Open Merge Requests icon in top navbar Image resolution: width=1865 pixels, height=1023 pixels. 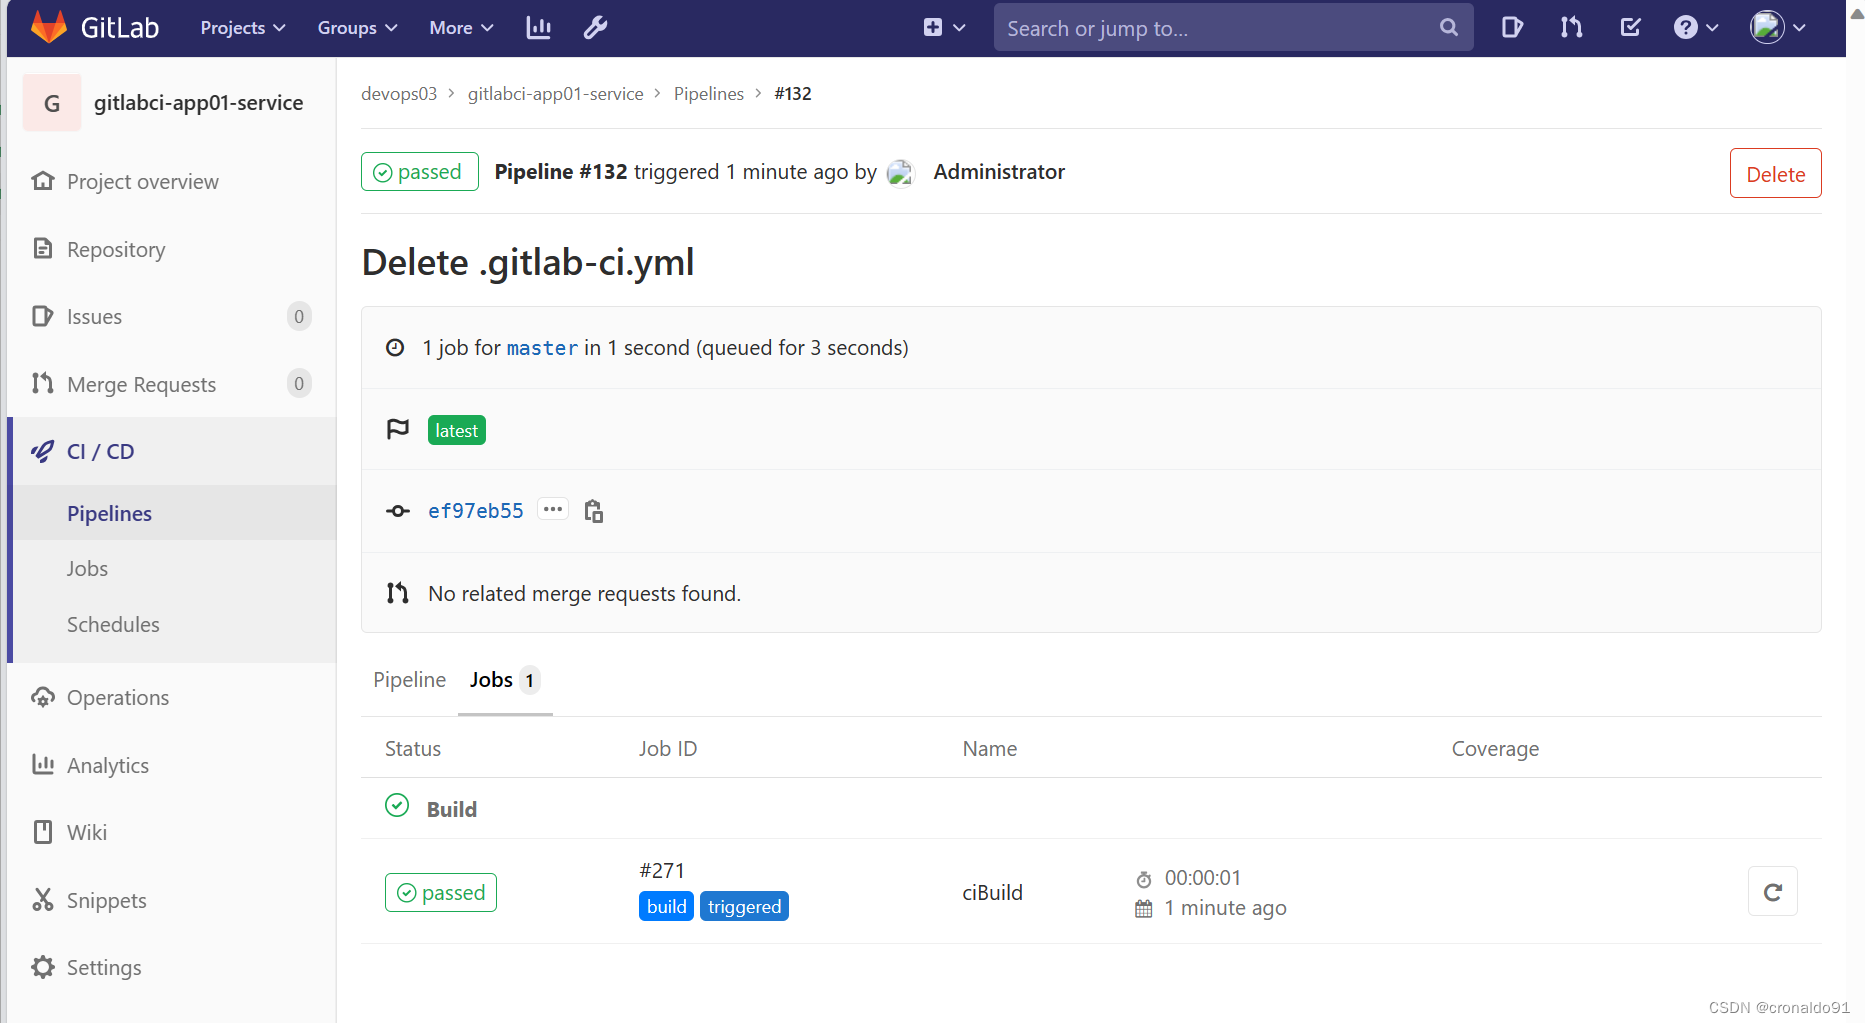(x=1571, y=28)
